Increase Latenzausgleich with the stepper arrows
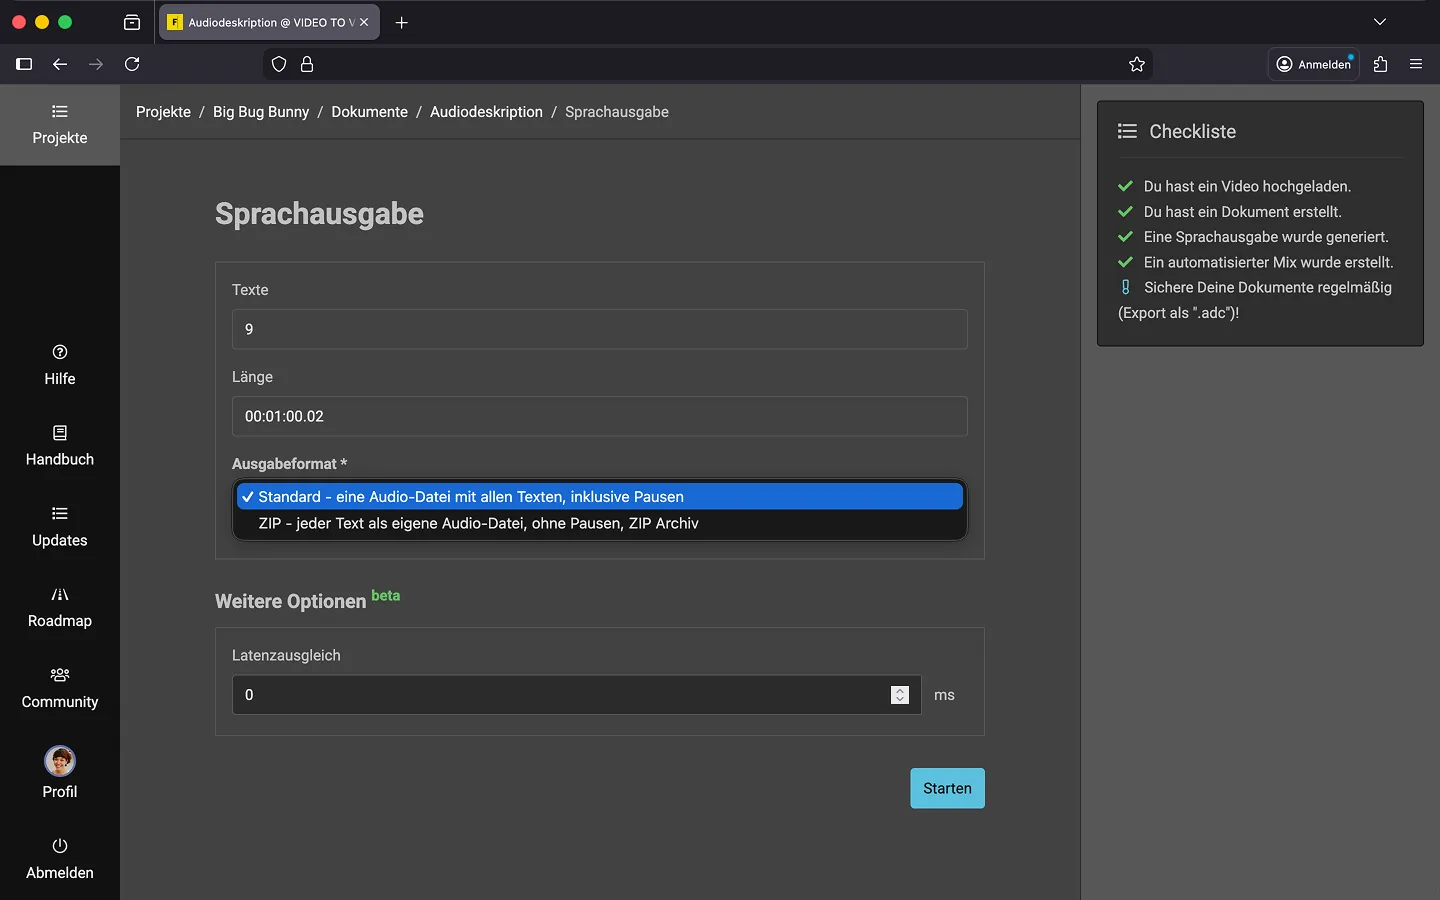1440x900 pixels. [900, 690]
